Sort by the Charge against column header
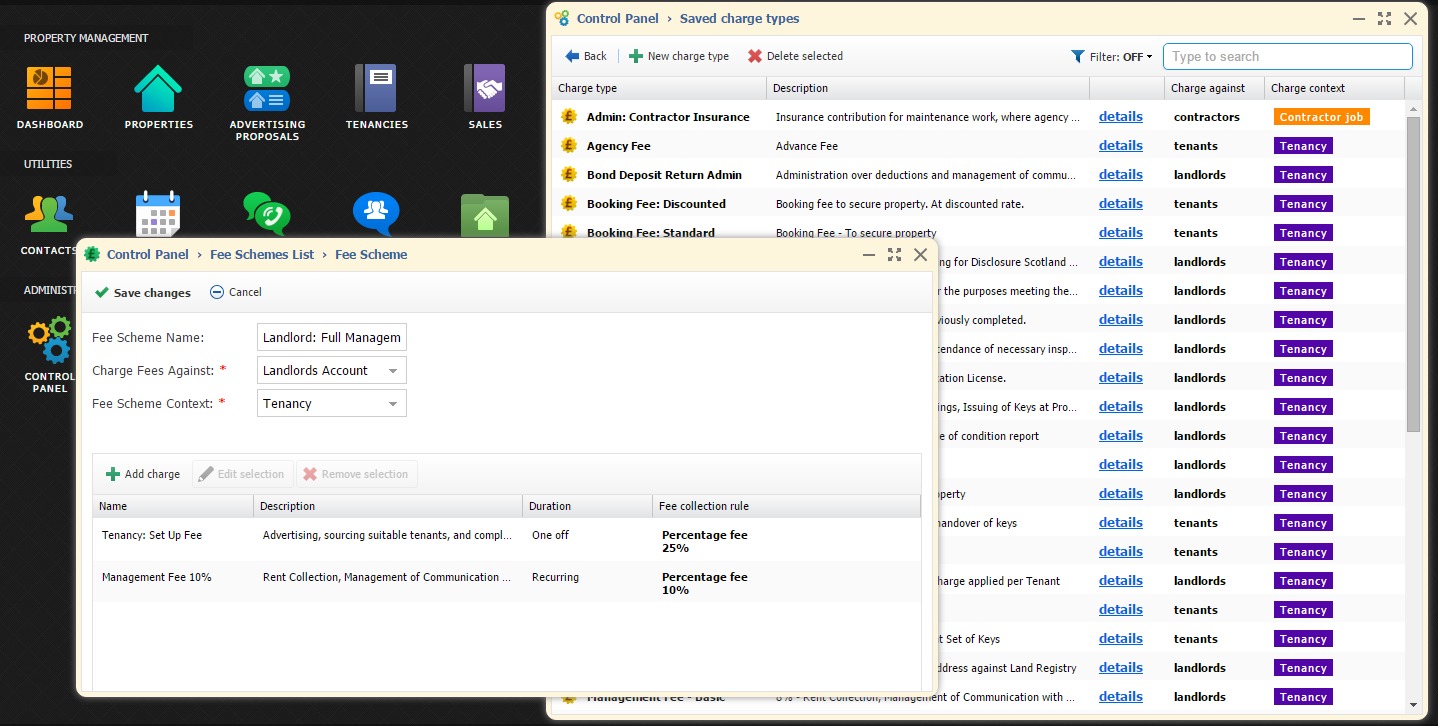This screenshot has height=726, width=1438. (x=1208, y=88)
